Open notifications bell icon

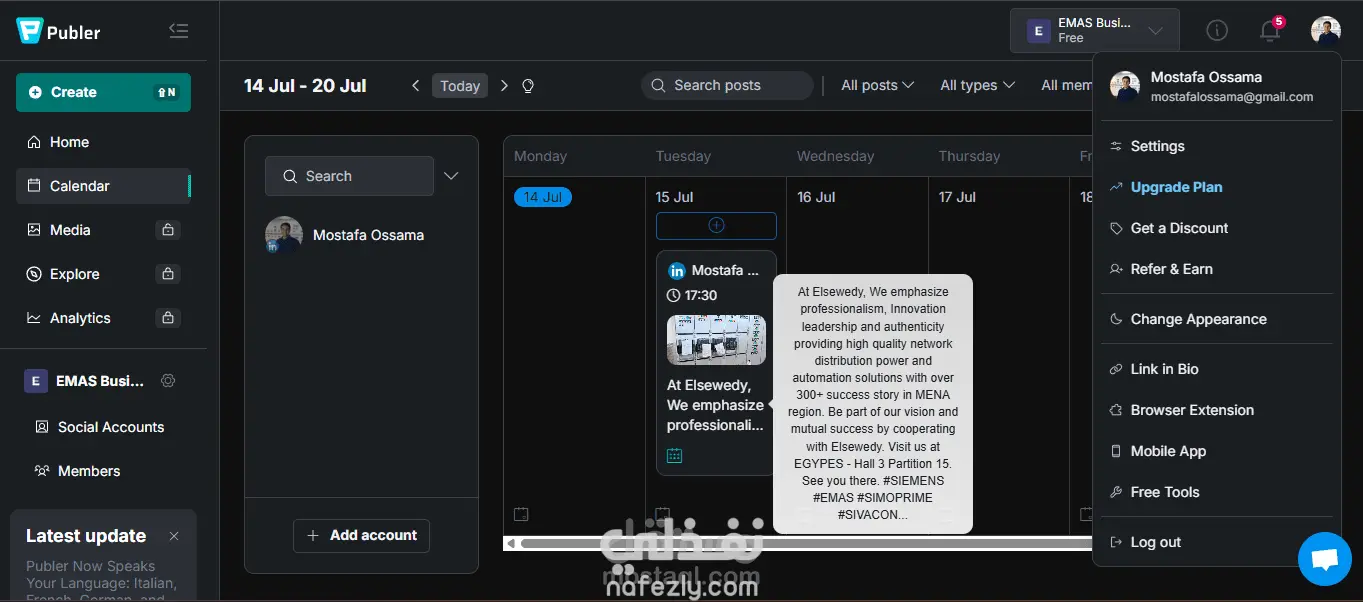pyautogui.click(x=1270, y=30)
